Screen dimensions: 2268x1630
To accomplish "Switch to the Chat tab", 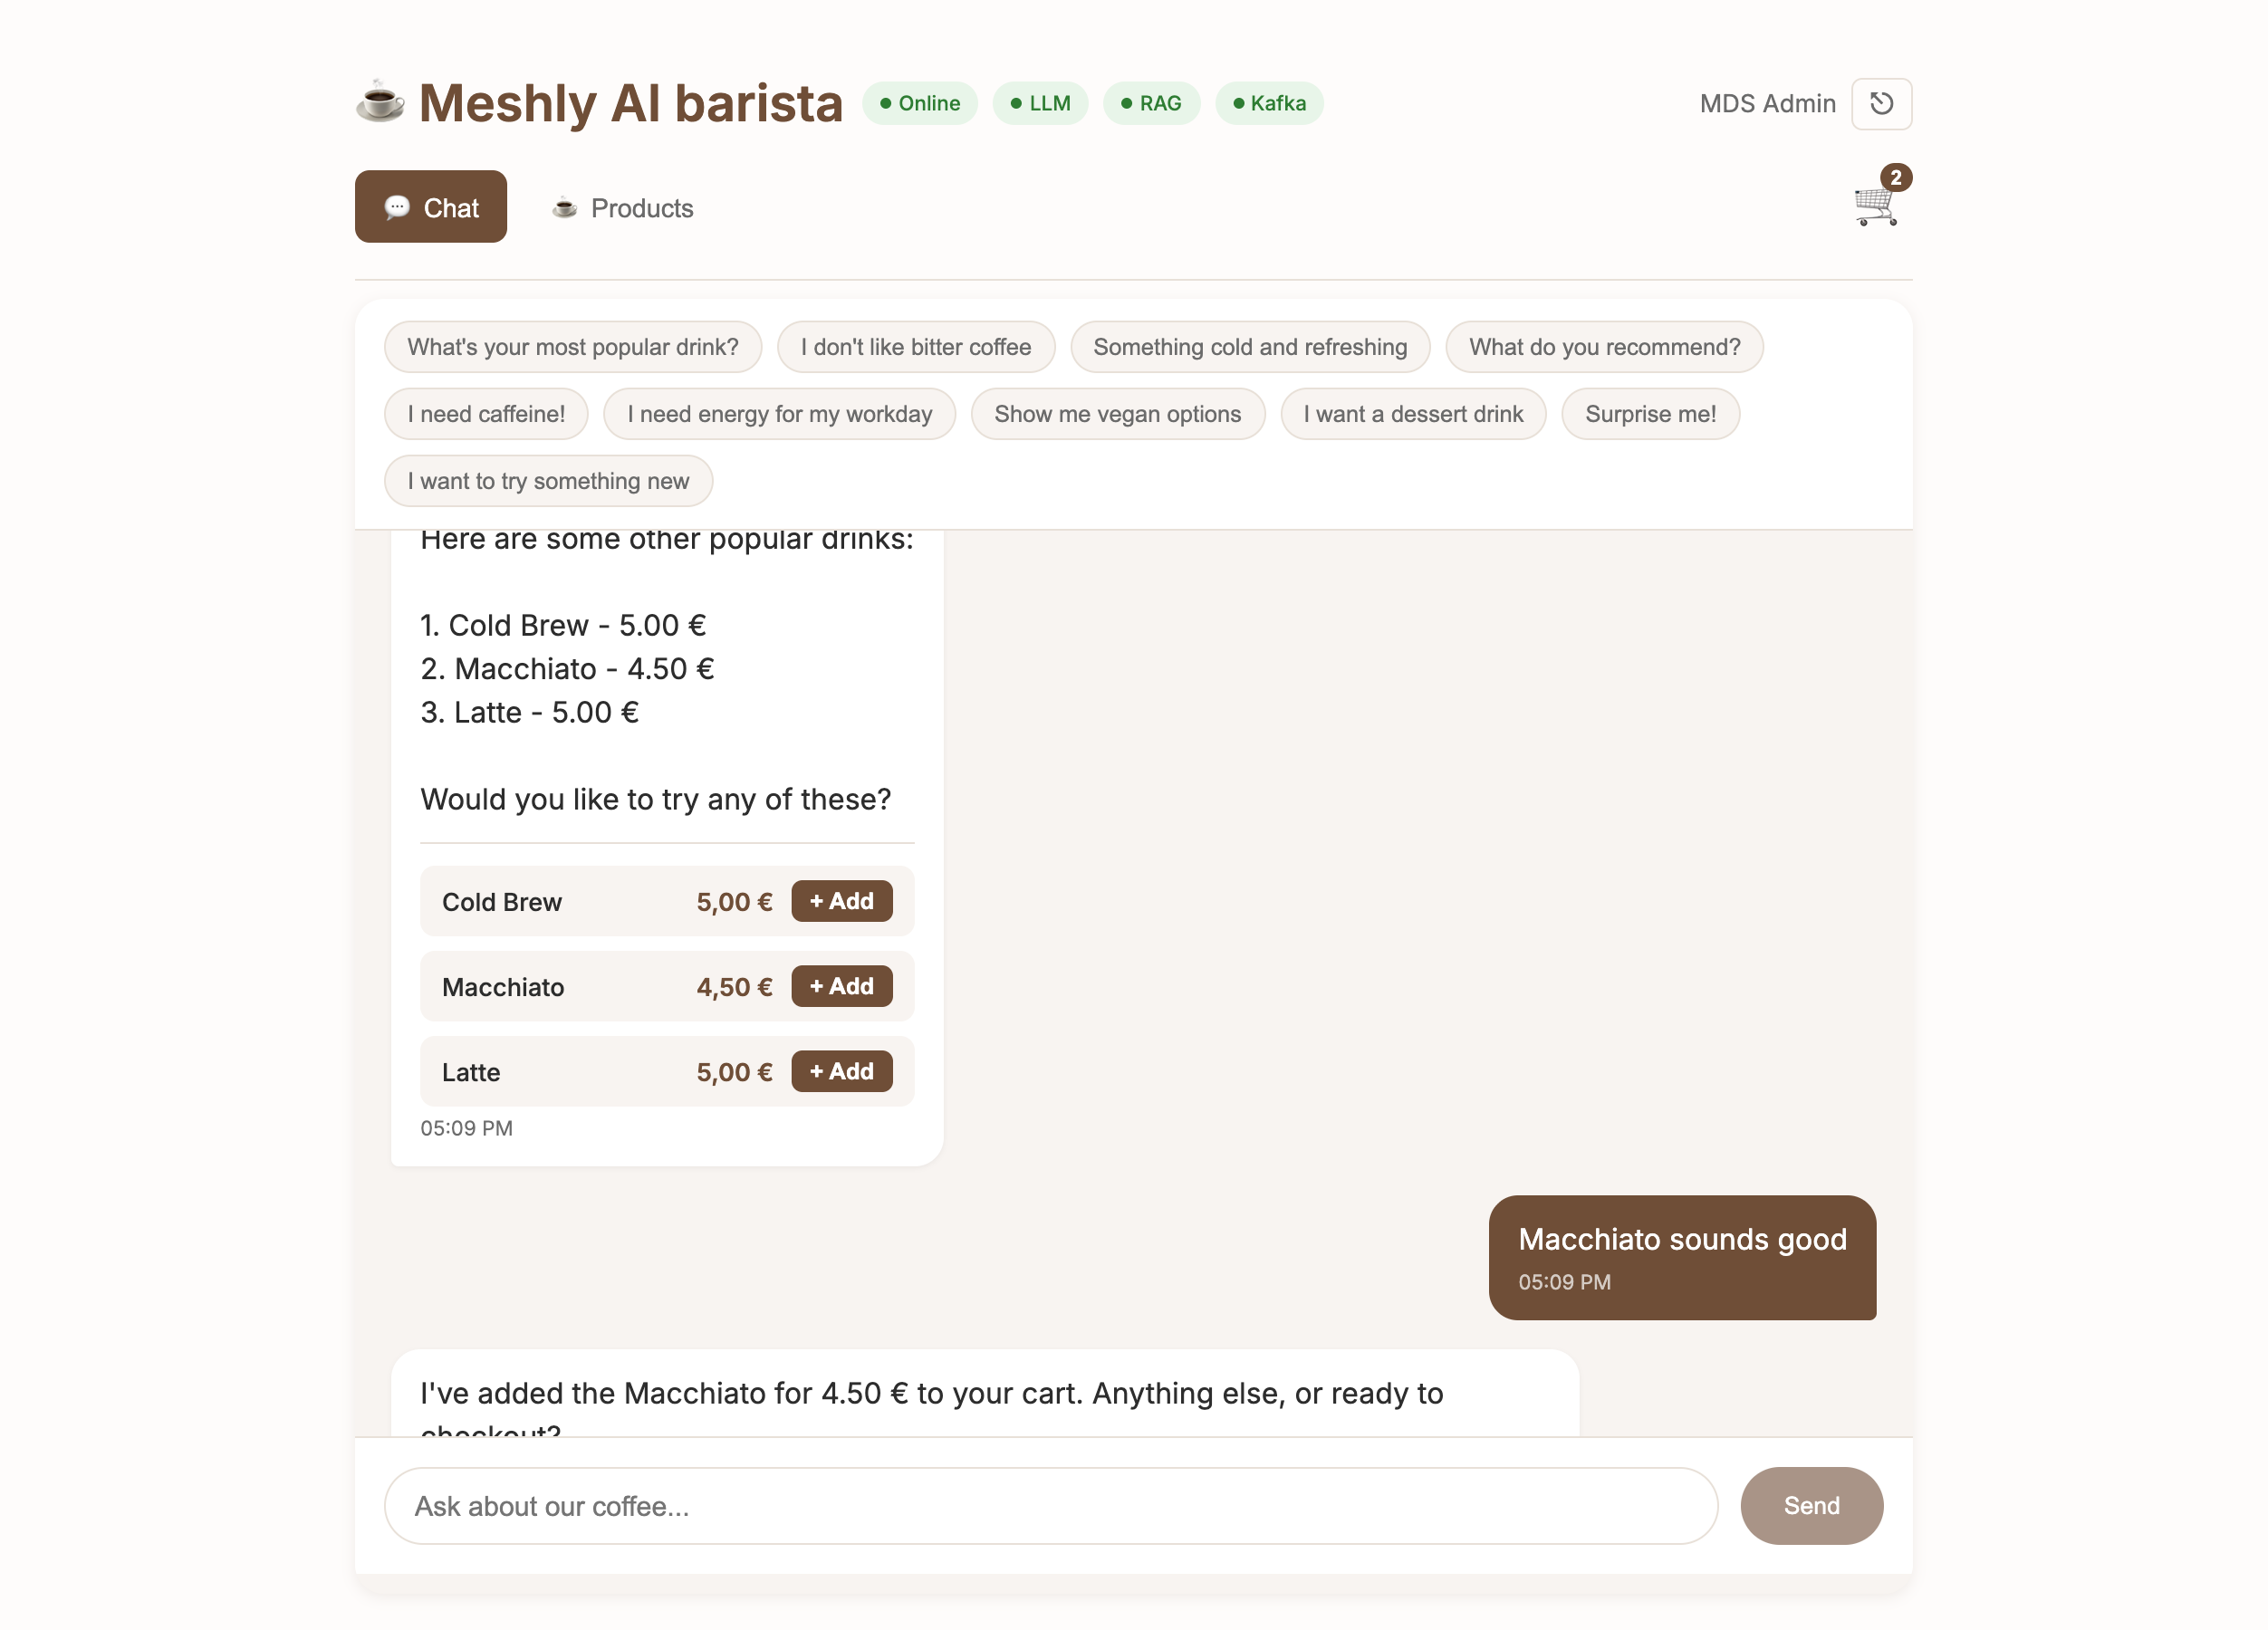I will (430, 206).
